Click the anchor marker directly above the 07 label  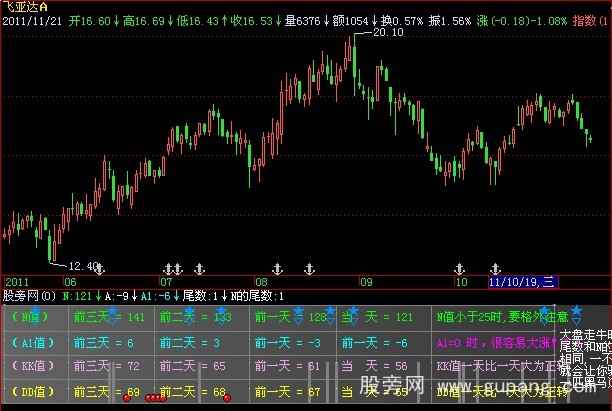coord(168,269)
